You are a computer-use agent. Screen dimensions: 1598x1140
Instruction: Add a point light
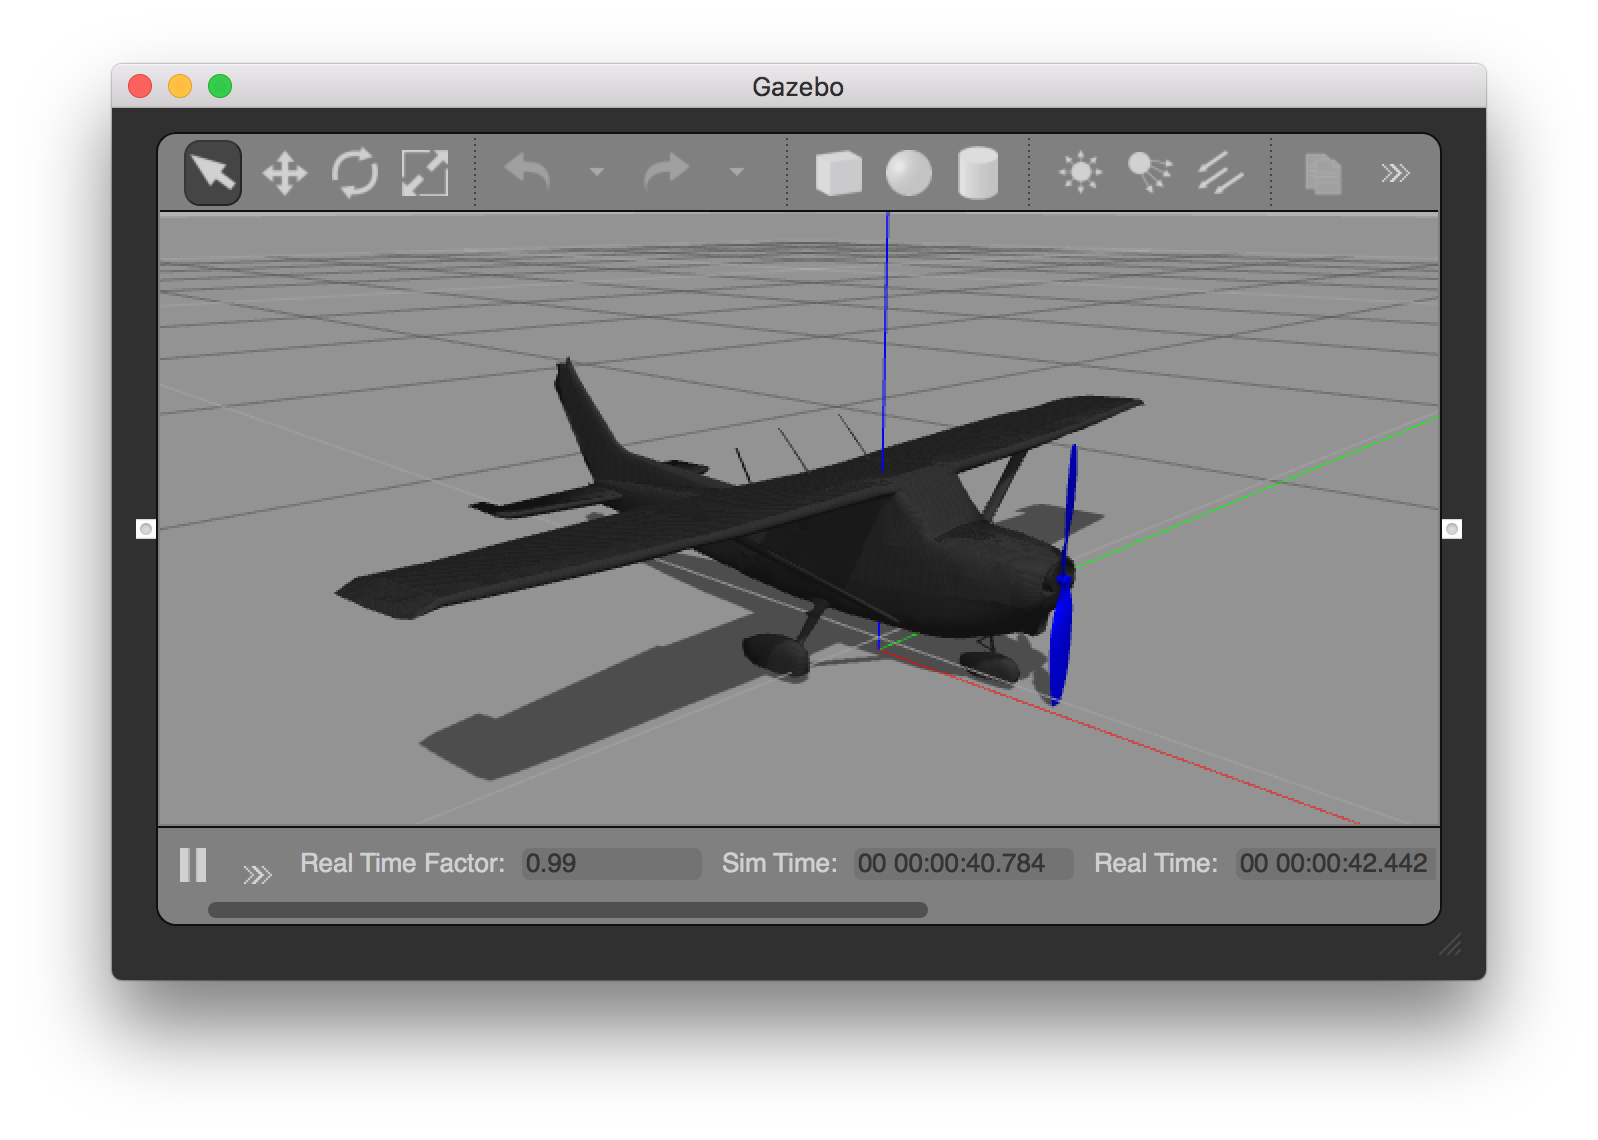point(1080,173)
